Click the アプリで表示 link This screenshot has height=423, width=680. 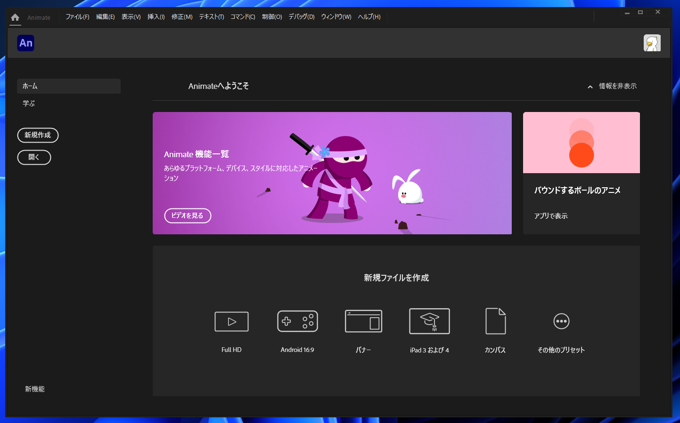click(x=551, y=216)
